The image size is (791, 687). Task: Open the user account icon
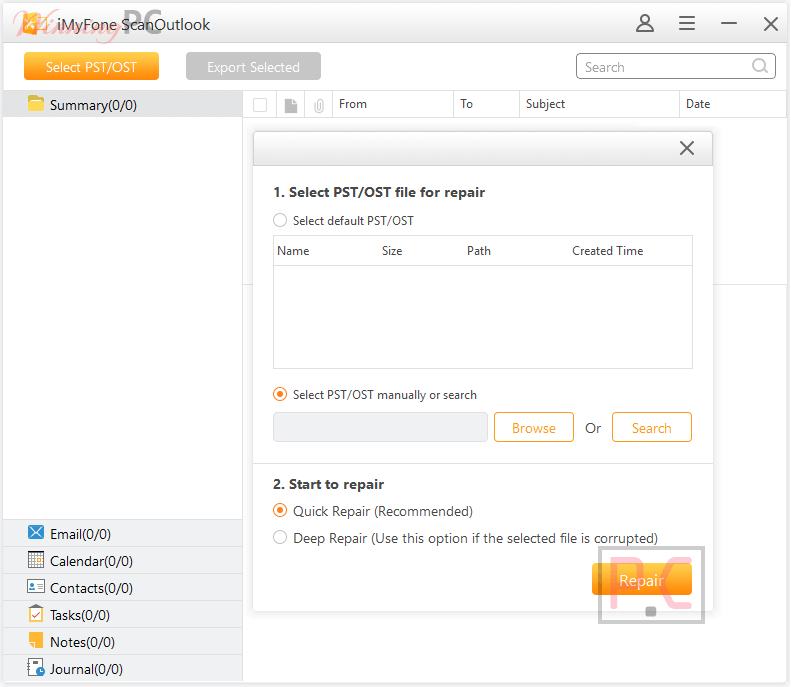click(x=644, y=23)
